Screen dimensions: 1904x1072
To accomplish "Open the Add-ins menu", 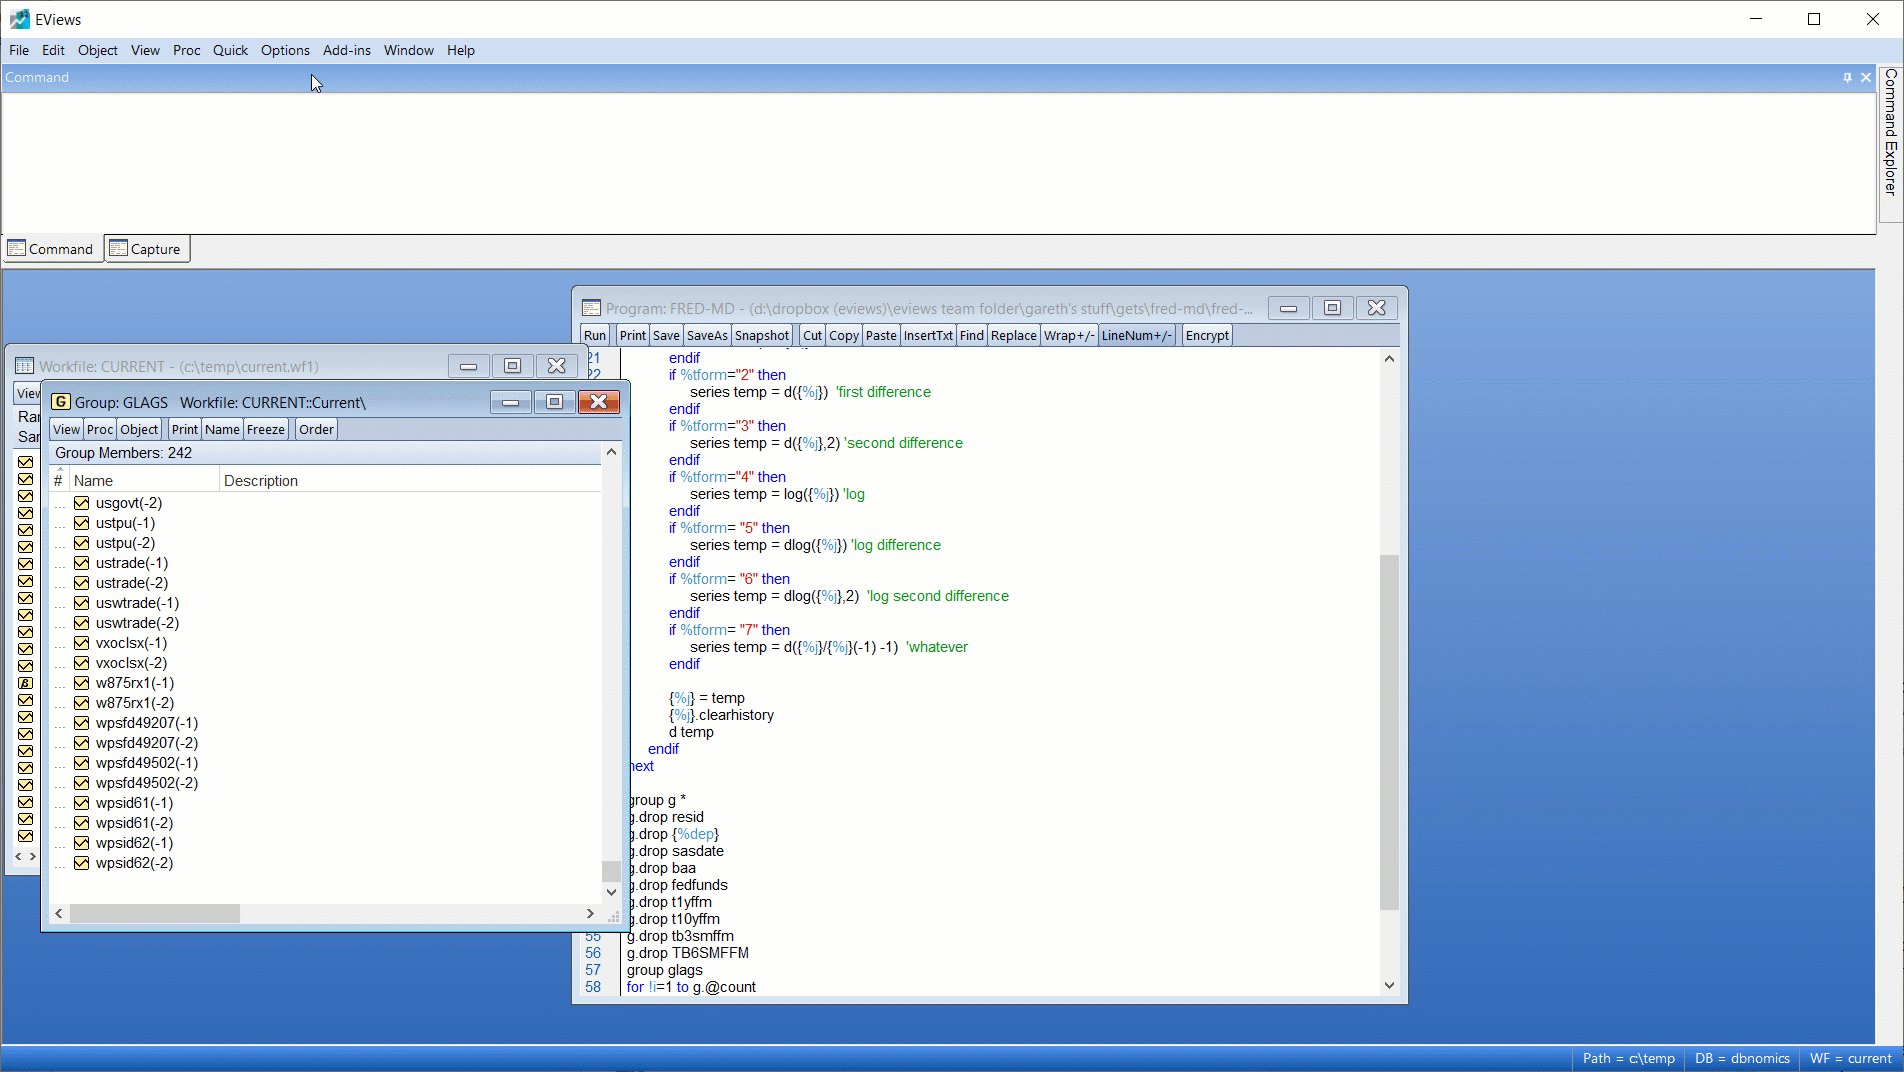I will (x=346, y=50).
